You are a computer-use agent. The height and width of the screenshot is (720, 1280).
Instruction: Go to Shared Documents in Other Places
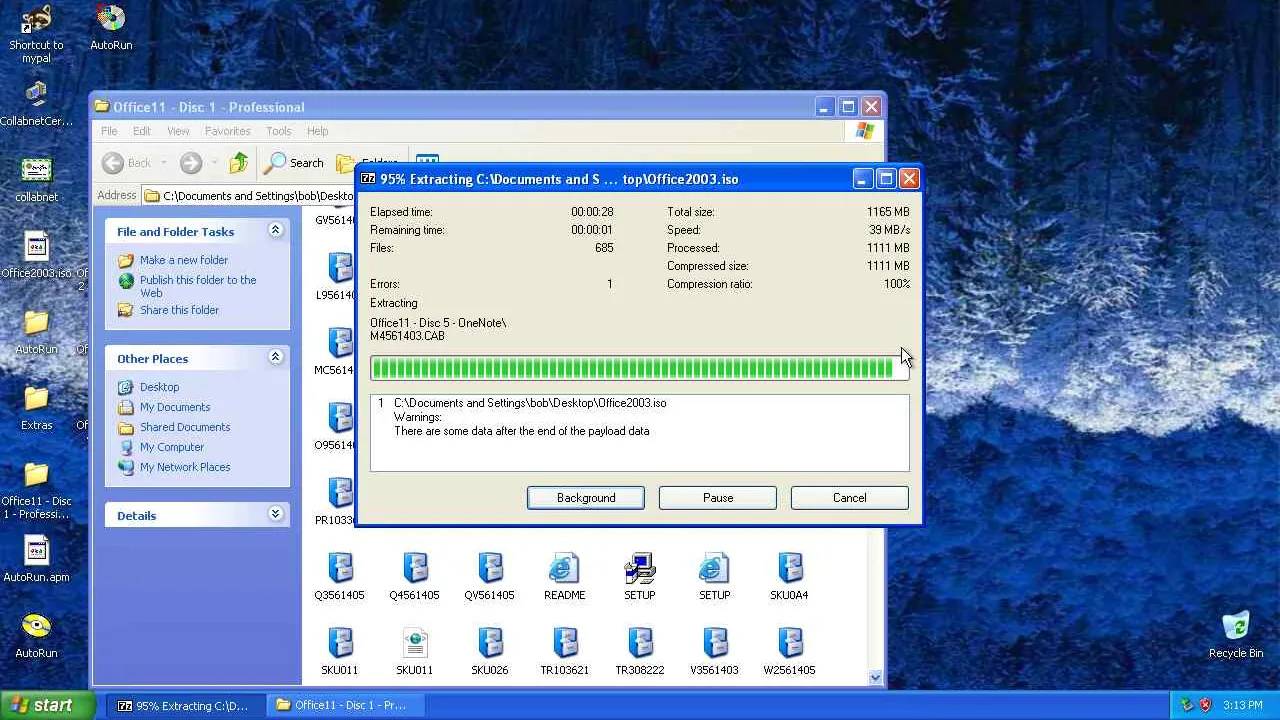point(185,427)
